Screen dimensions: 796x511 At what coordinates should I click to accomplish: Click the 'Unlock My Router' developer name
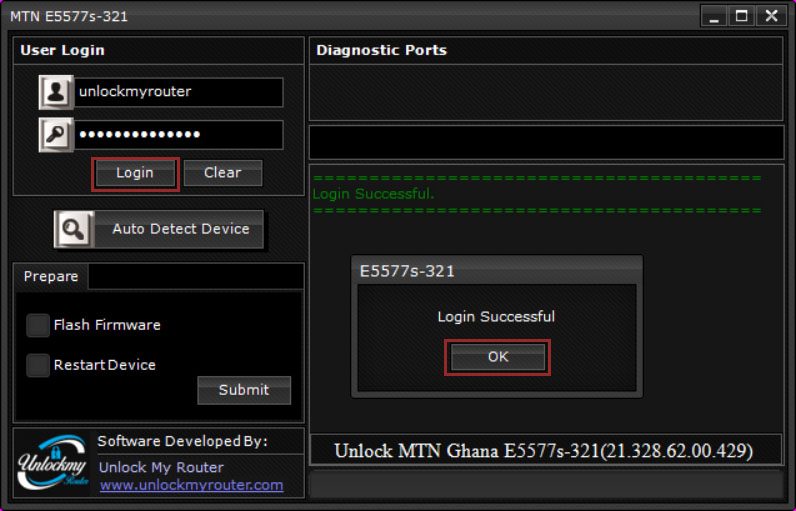[161, 467]
